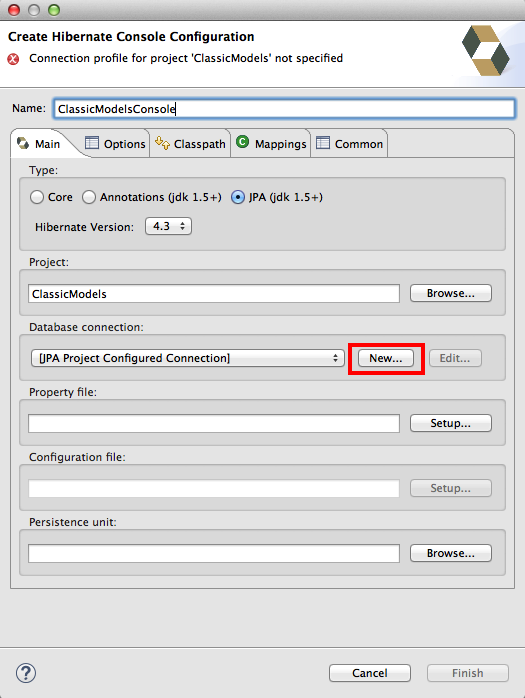Click the red error icon in the header
Image resolution: width=525 pixels, height=698 pixels.
(x=13, y=59)
